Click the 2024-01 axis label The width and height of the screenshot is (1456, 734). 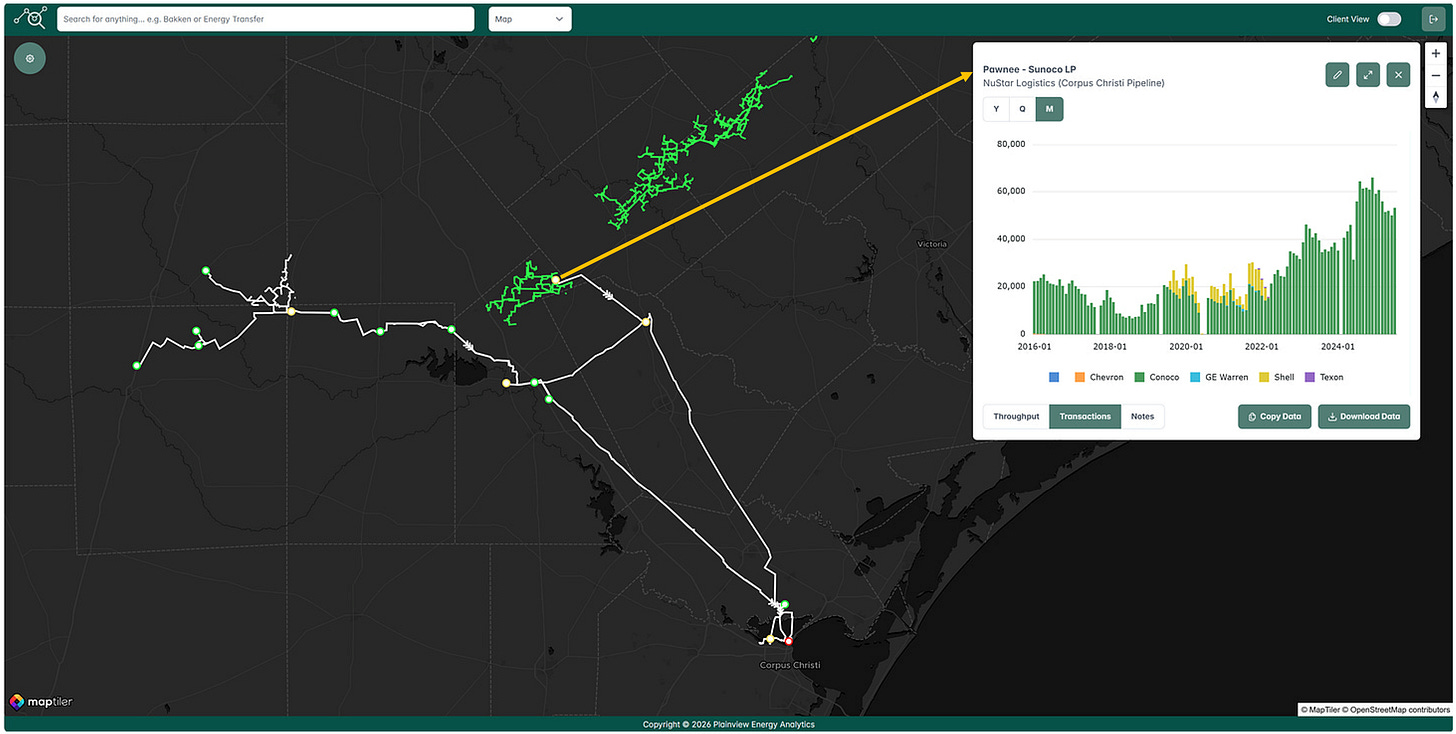point(1338,347)
